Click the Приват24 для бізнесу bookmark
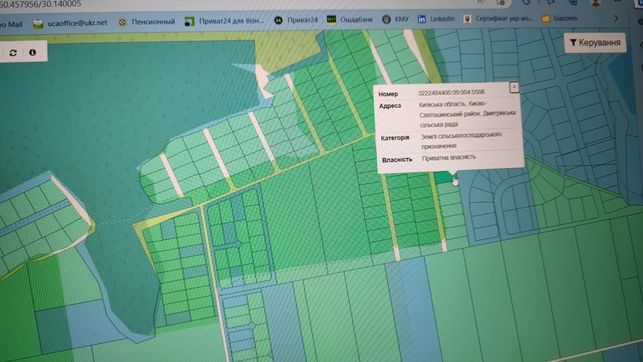 tap(224, 21)
